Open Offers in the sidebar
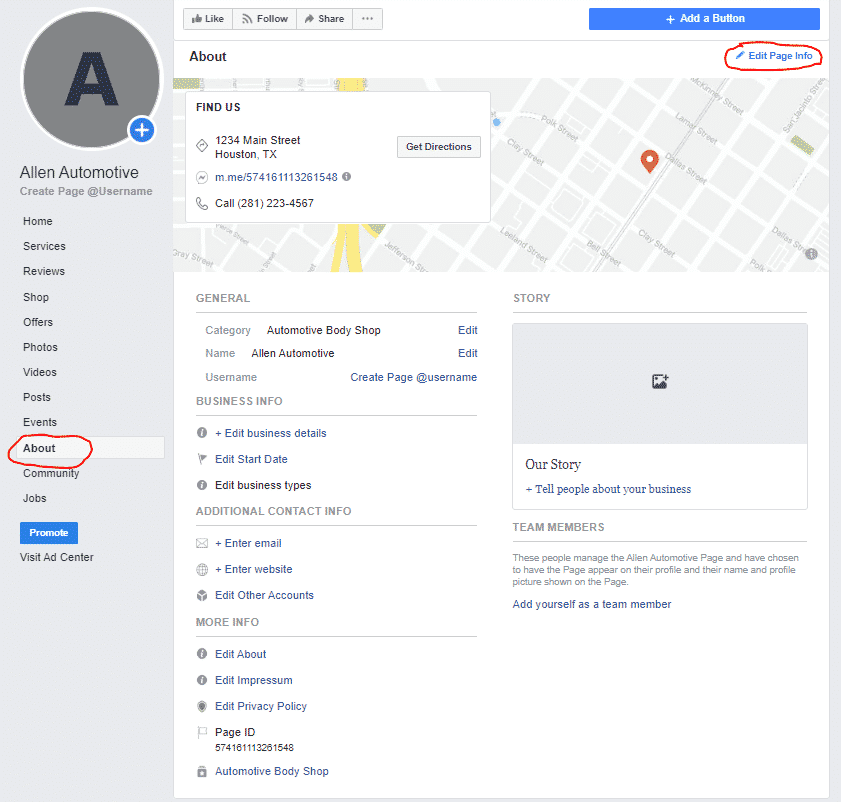The width and height of the screenshot is (841, 802). [38, 322]
